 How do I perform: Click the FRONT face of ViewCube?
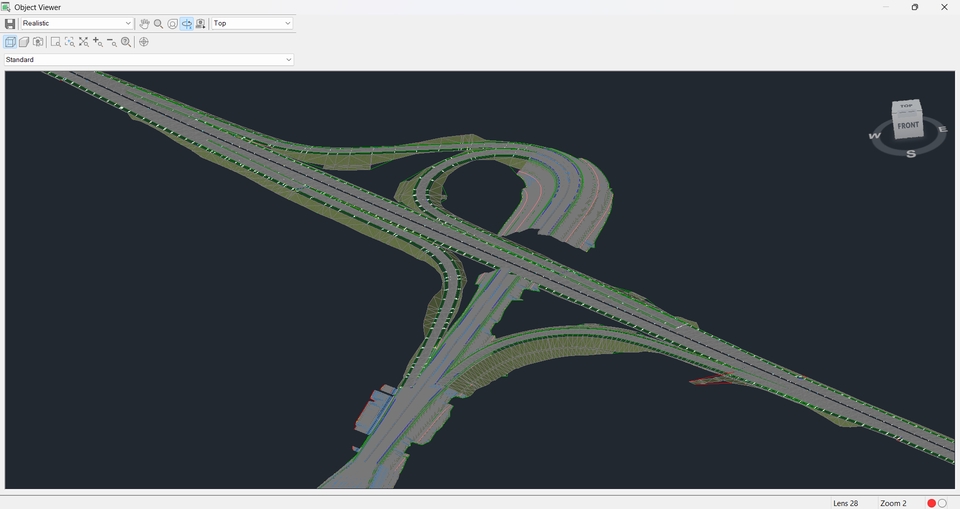[907, 126]
